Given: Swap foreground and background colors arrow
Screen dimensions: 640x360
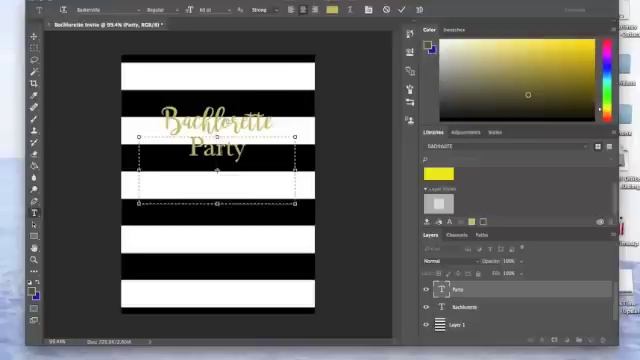Looking at the screenshot, I should (x=38, y=282).
